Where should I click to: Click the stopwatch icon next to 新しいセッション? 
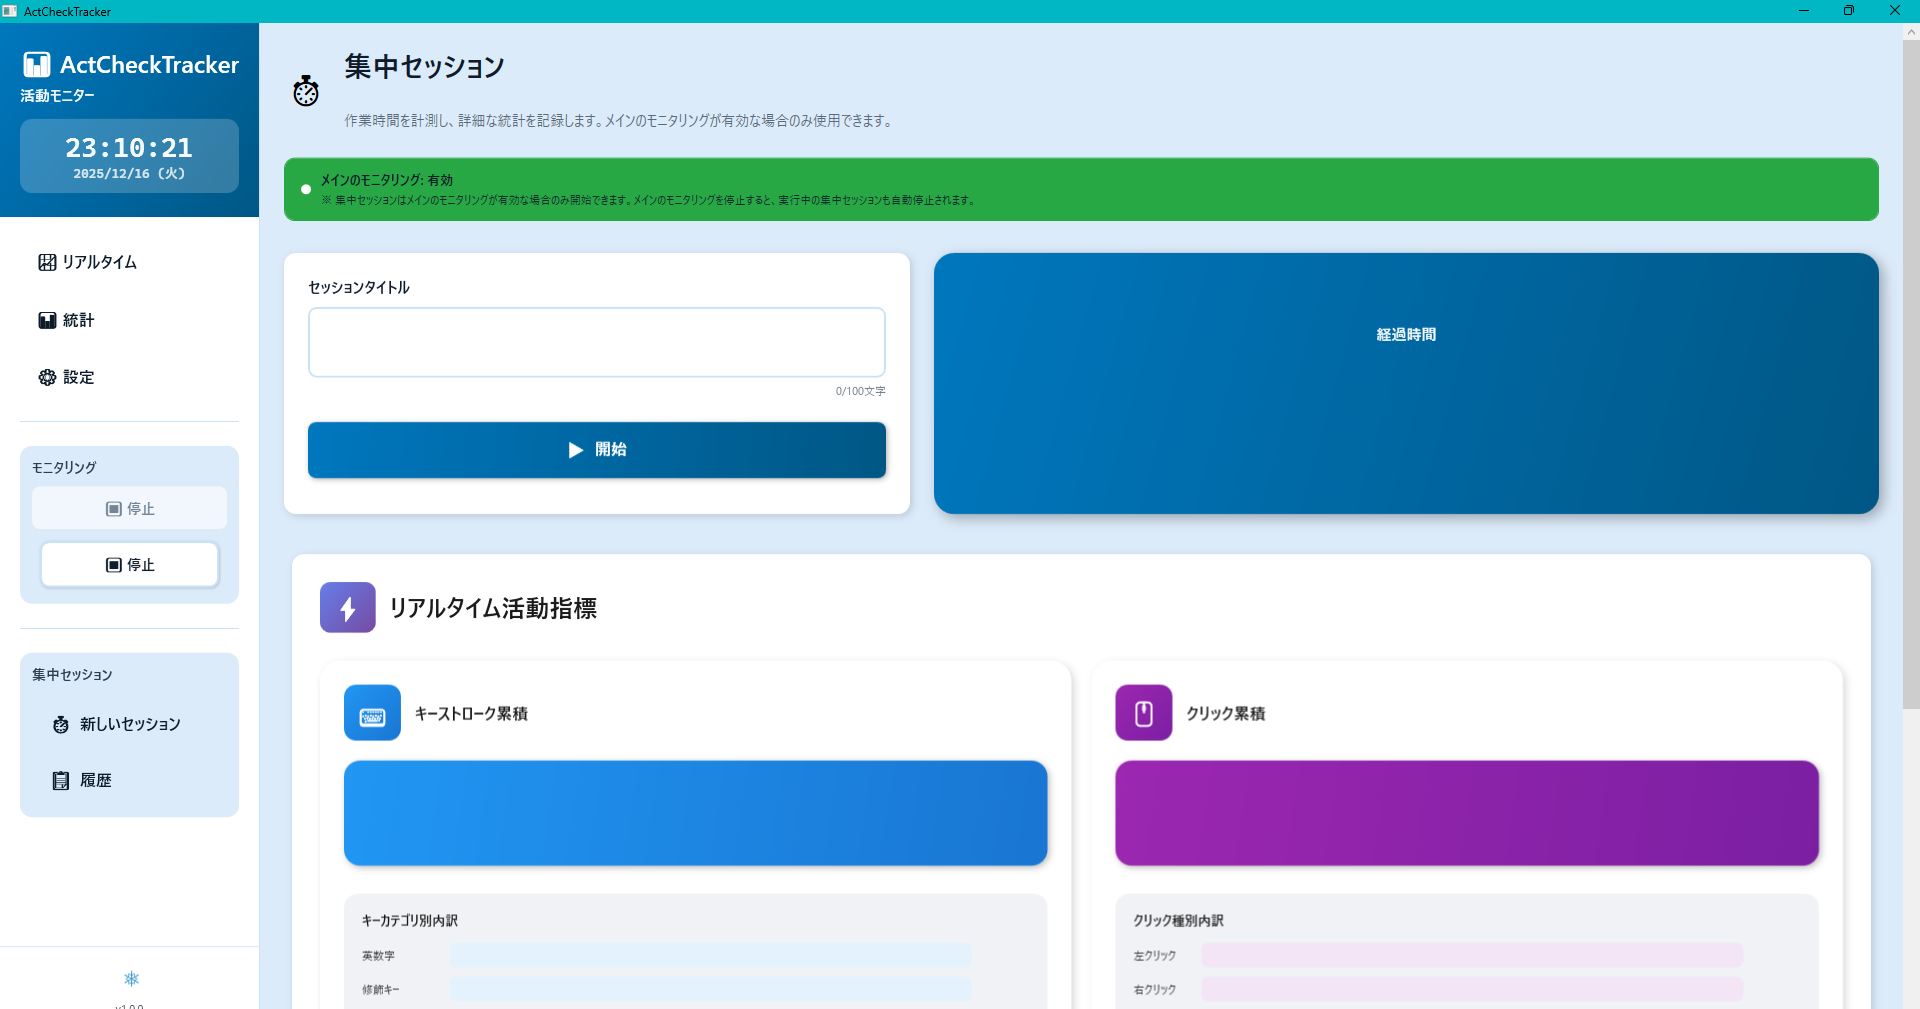60,724
